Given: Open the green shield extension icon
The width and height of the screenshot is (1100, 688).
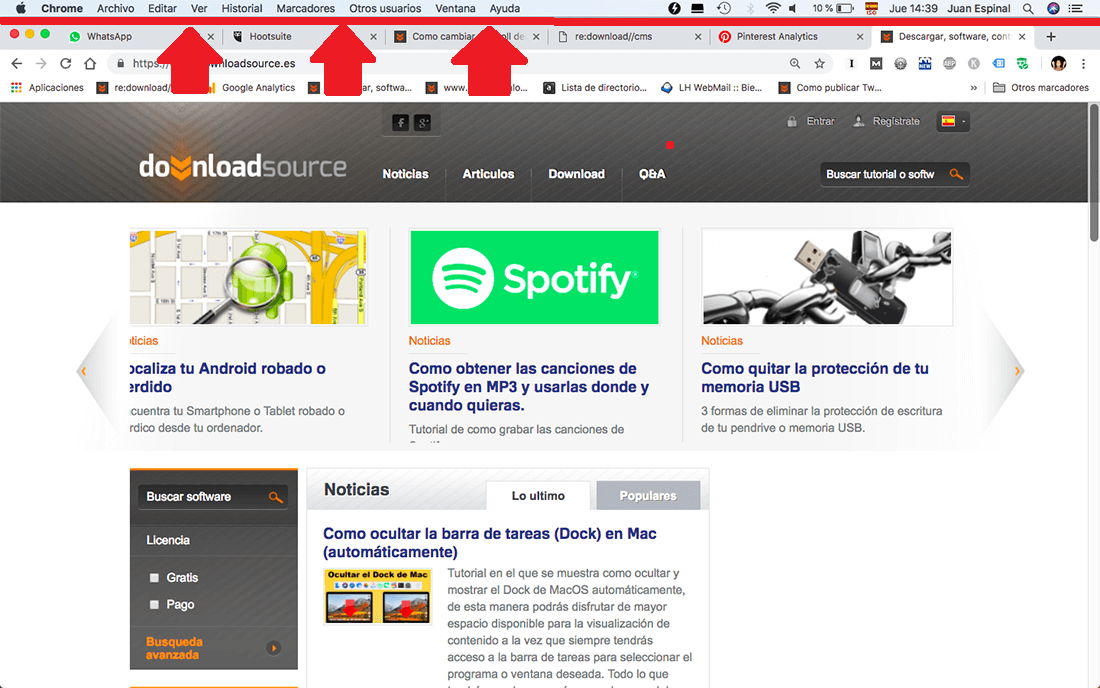Looking at the screenshot, I should pyautogui.click(x=1023, y=63).
